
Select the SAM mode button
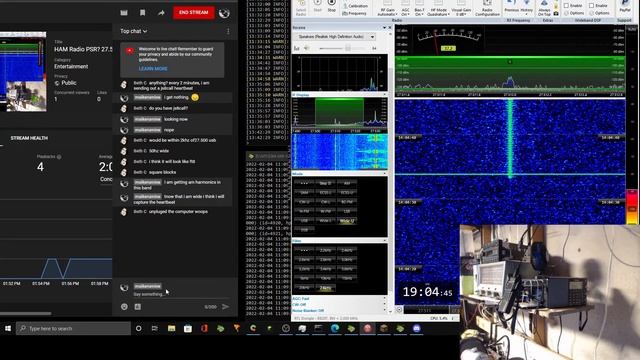click(x=304, y=193)
